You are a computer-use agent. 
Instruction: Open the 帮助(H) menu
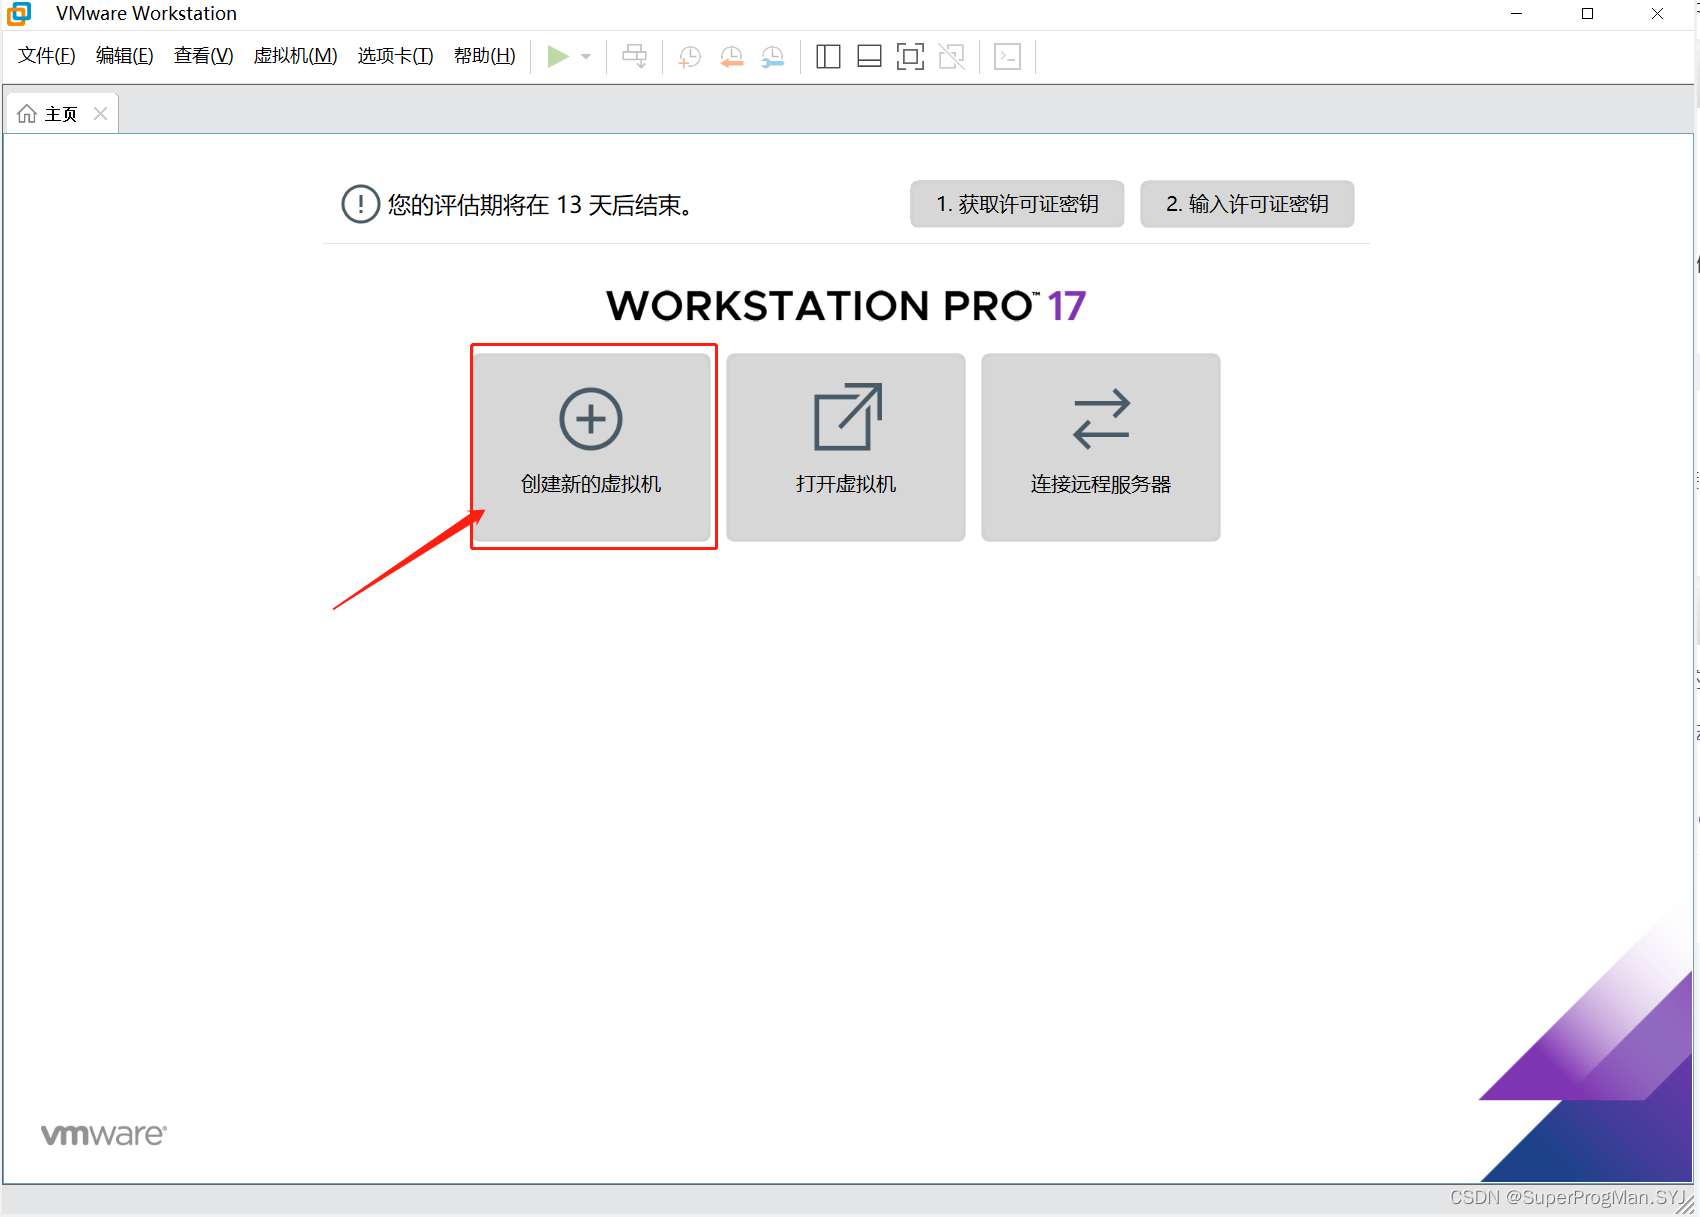pyautogui.click(x=485, y=56)
